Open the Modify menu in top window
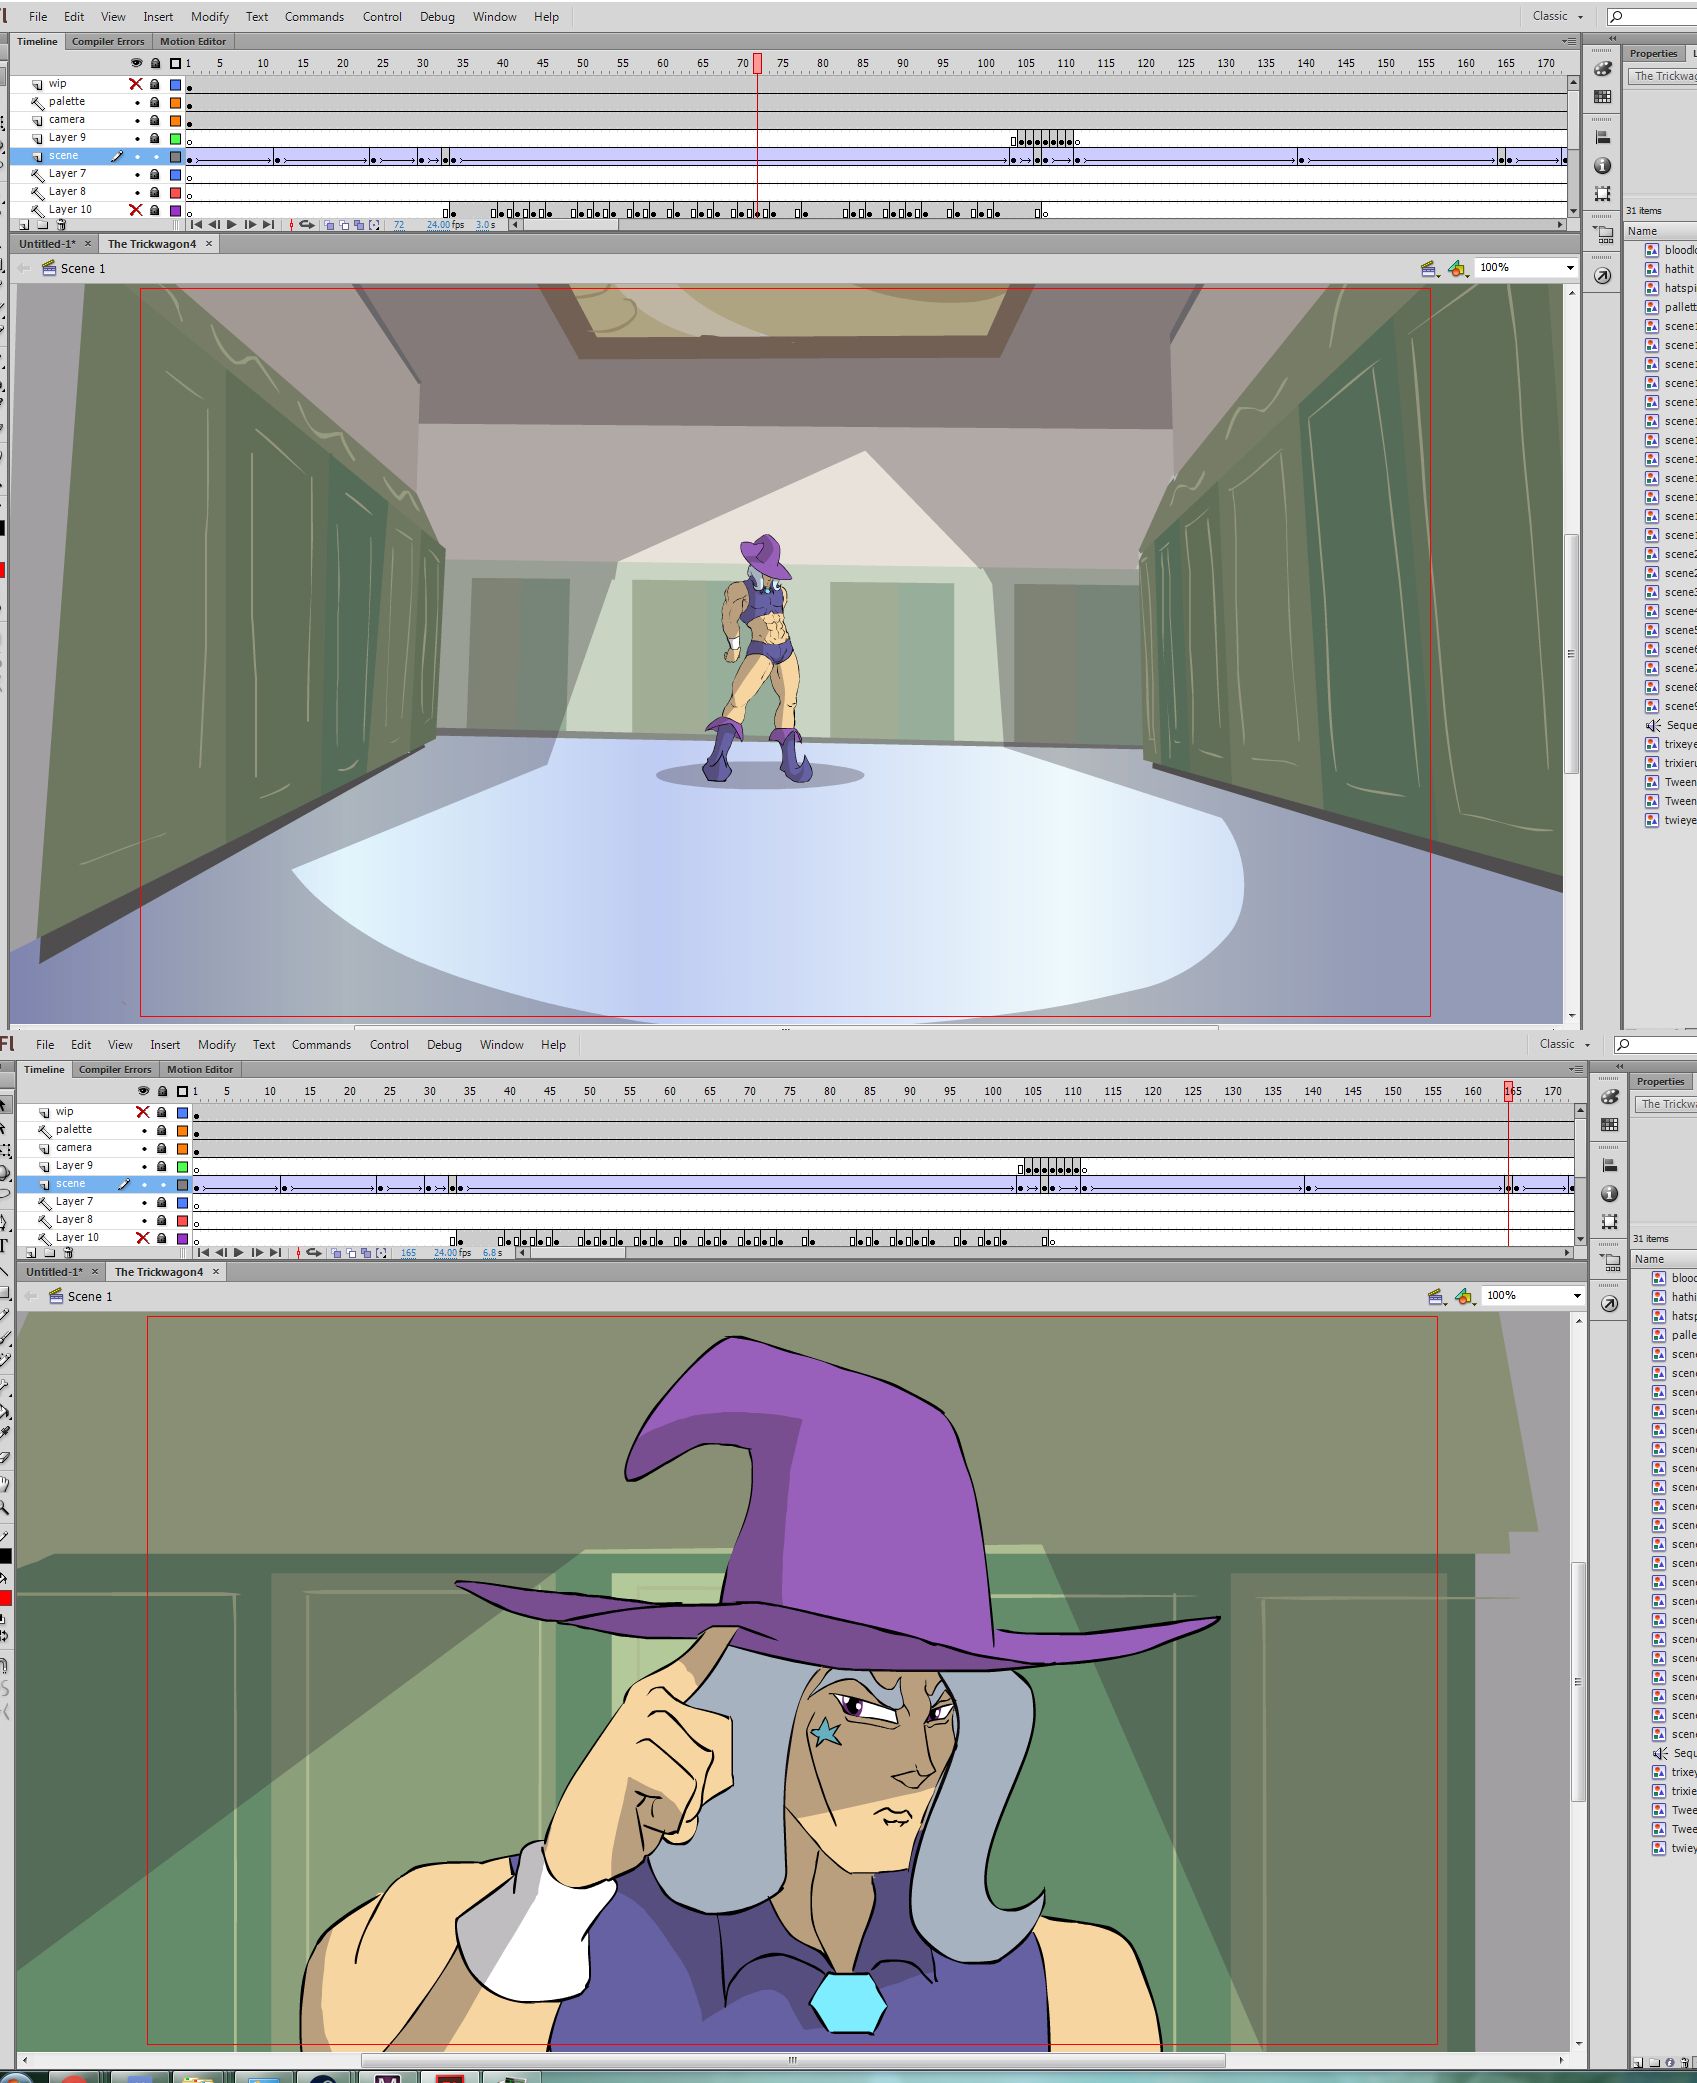Screen dimensions: 1697x2083 (210, 17)
